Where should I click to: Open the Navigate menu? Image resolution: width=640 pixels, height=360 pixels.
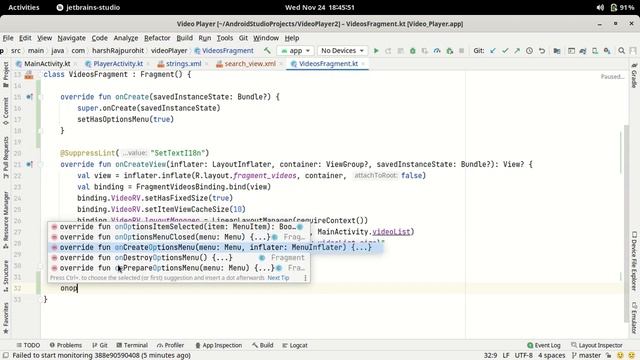[71, 38]
